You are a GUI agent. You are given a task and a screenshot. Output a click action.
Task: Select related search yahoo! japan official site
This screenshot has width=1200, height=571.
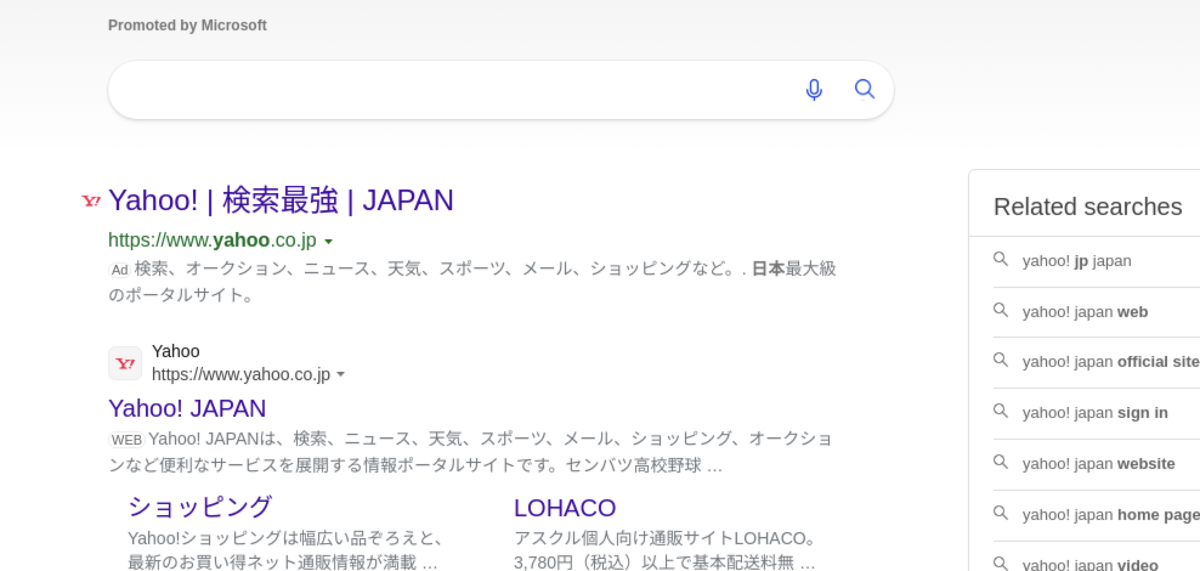tap(1110, 362)
